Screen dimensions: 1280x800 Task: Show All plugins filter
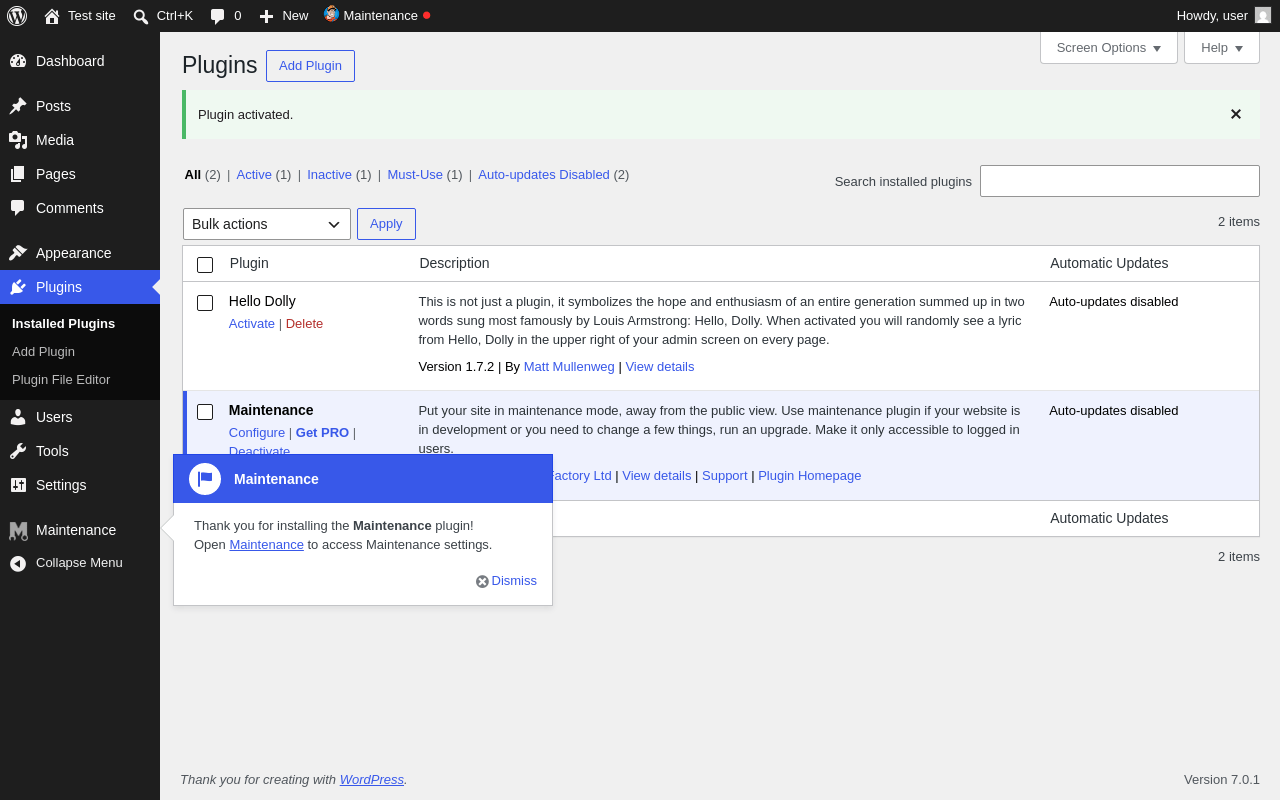(x=193, y=174)
